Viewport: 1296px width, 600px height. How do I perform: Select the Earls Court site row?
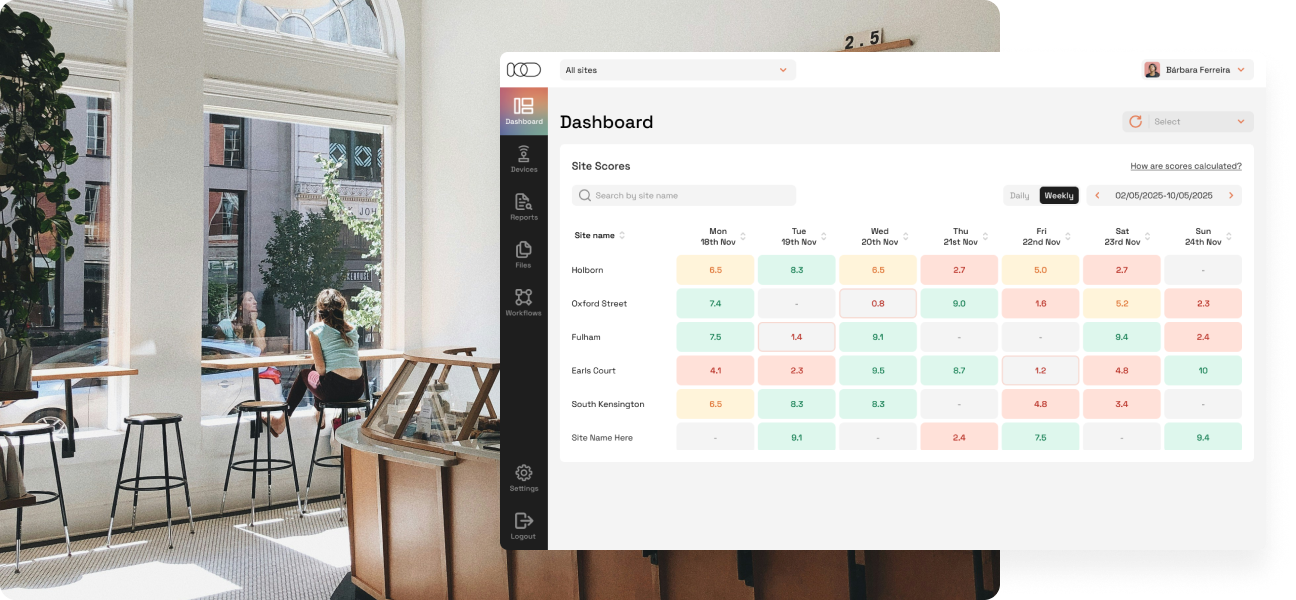click(906, 370)
